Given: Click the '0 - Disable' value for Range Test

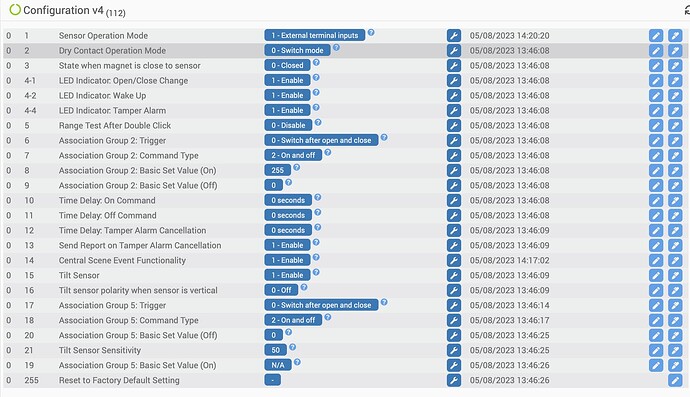Looking at the screenshot, I should point(288,125).
